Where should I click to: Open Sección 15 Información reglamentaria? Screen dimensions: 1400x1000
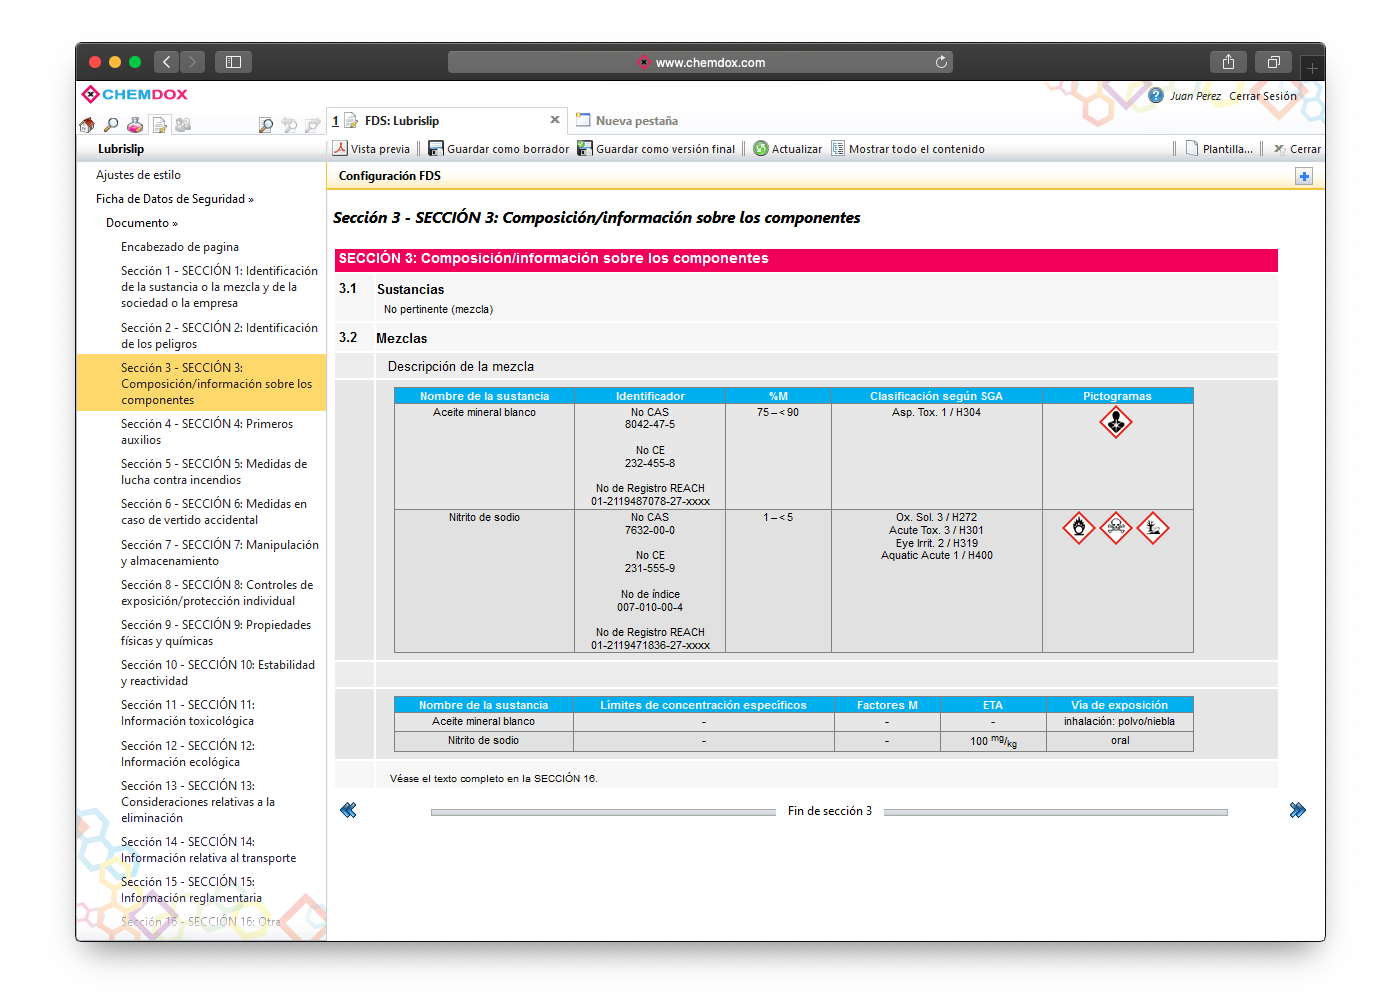(191, 890)
